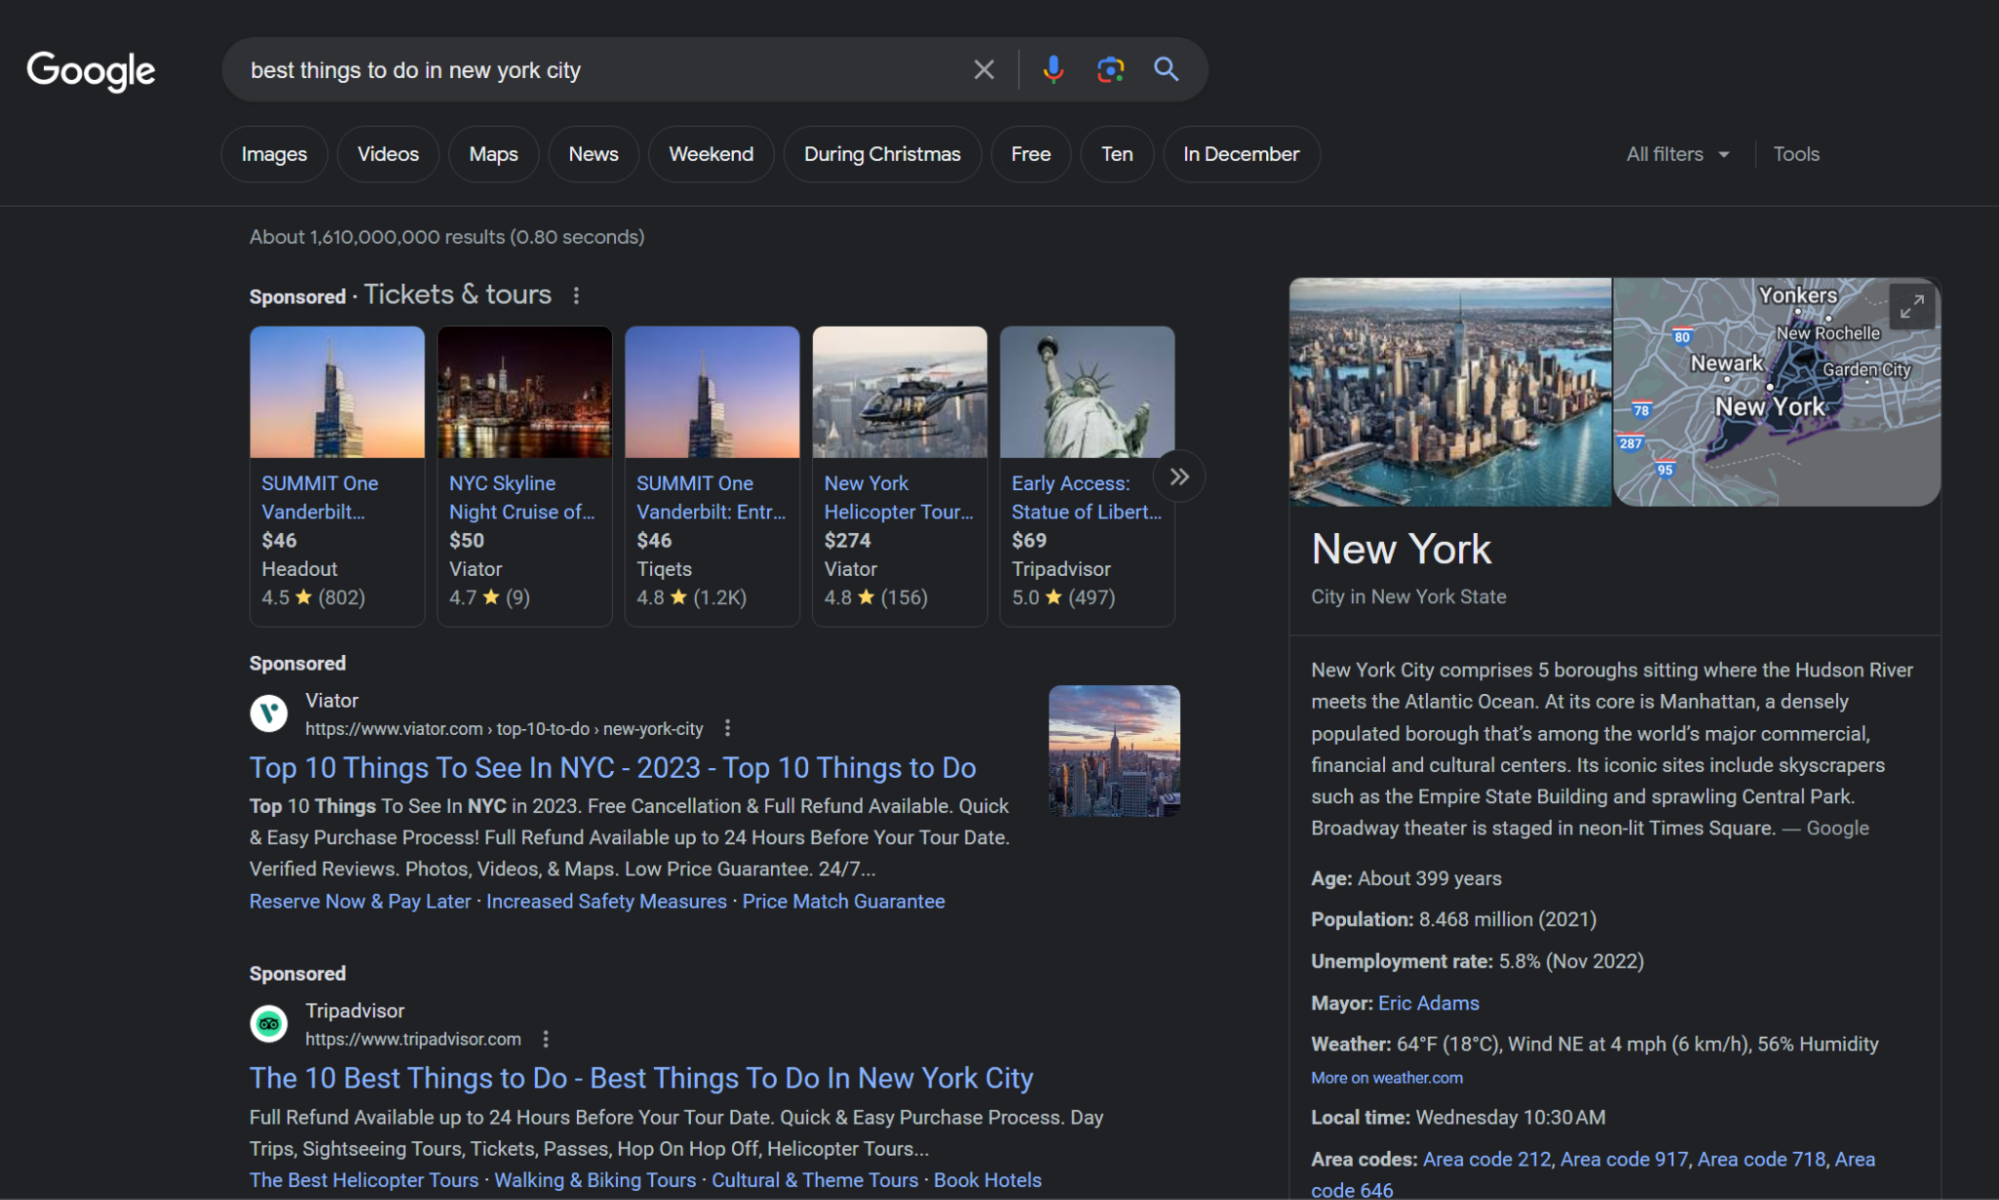The image size is (1999, 1200).
Task: Open the Tools menu
Action: click(1796, 154)
